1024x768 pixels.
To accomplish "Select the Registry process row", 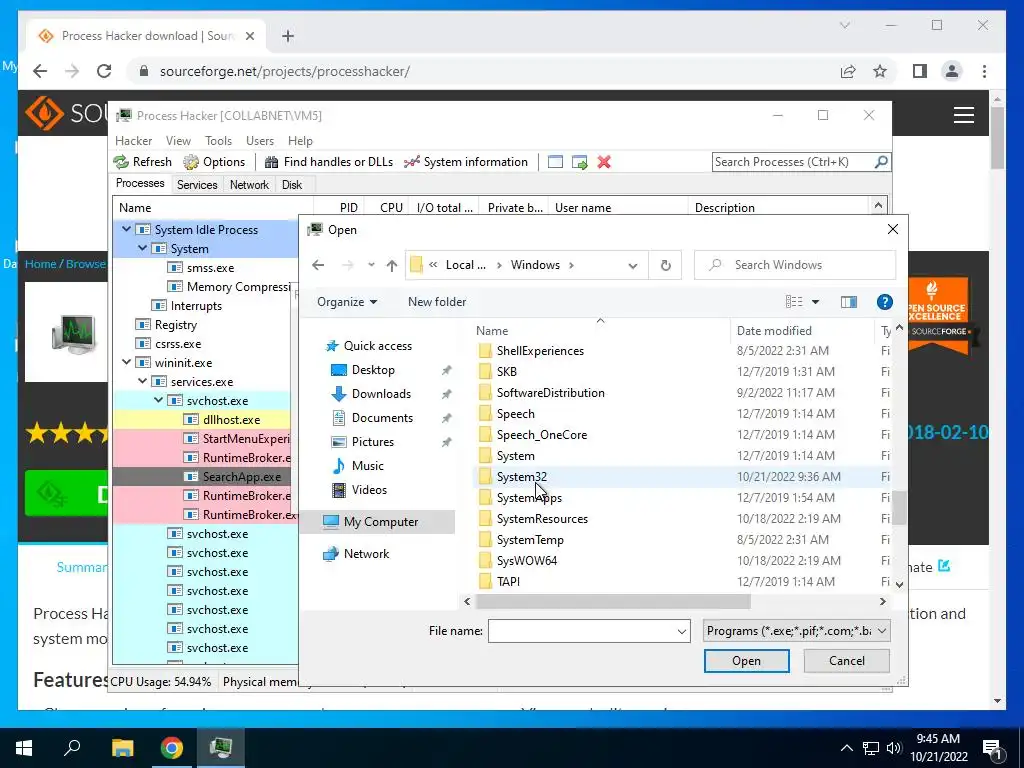I will (x=206, y=325).
